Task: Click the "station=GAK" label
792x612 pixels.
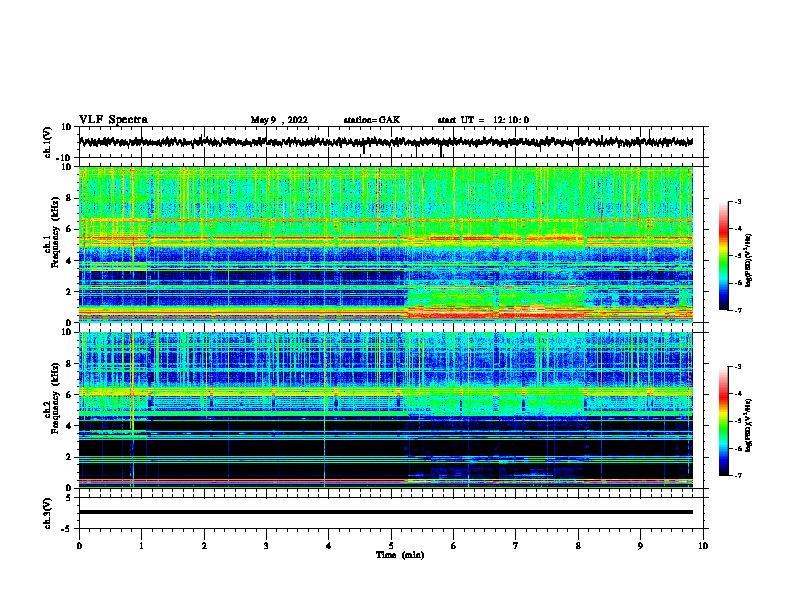Action: coord(372,120)
